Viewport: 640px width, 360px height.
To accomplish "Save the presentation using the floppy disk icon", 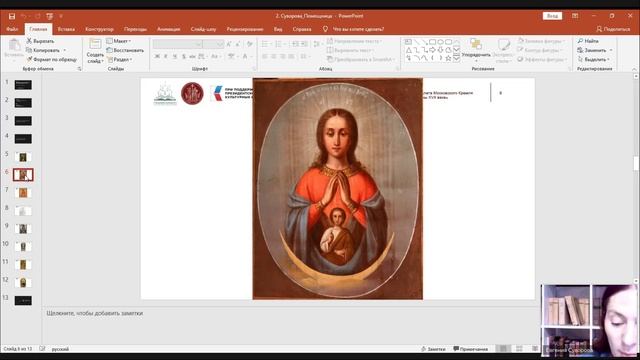I will [x=12, y=16].
